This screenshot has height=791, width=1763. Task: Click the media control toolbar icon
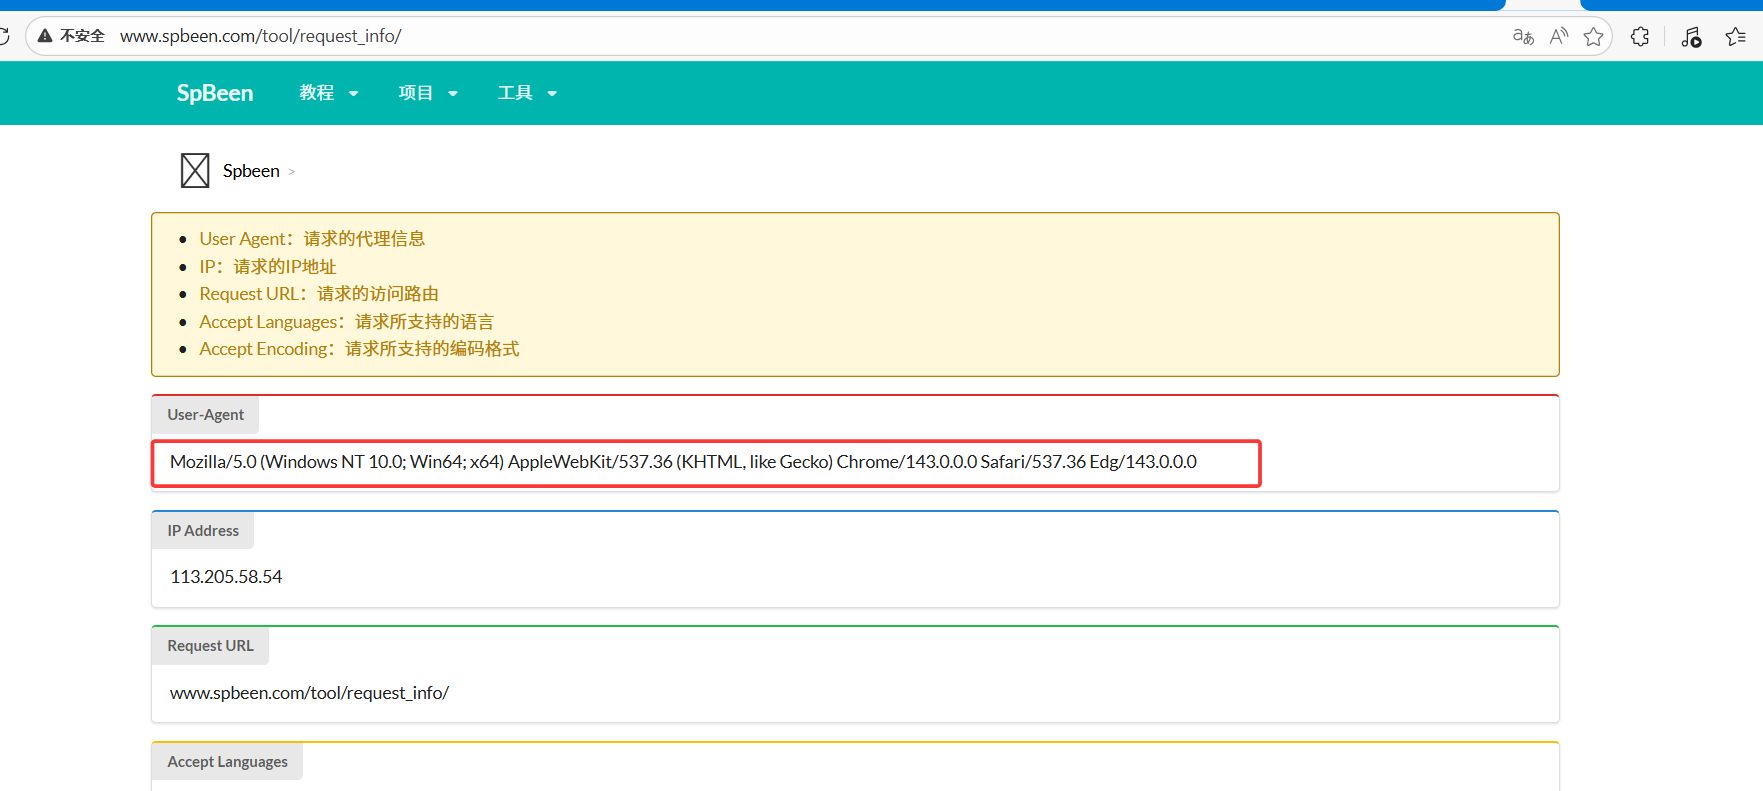click(x=1691, y=37)
